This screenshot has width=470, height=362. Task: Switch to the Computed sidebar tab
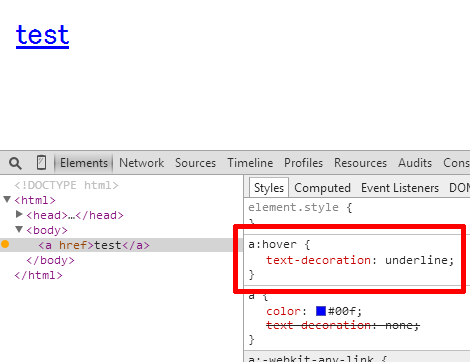pyautogui.click(x=322, y=188)
